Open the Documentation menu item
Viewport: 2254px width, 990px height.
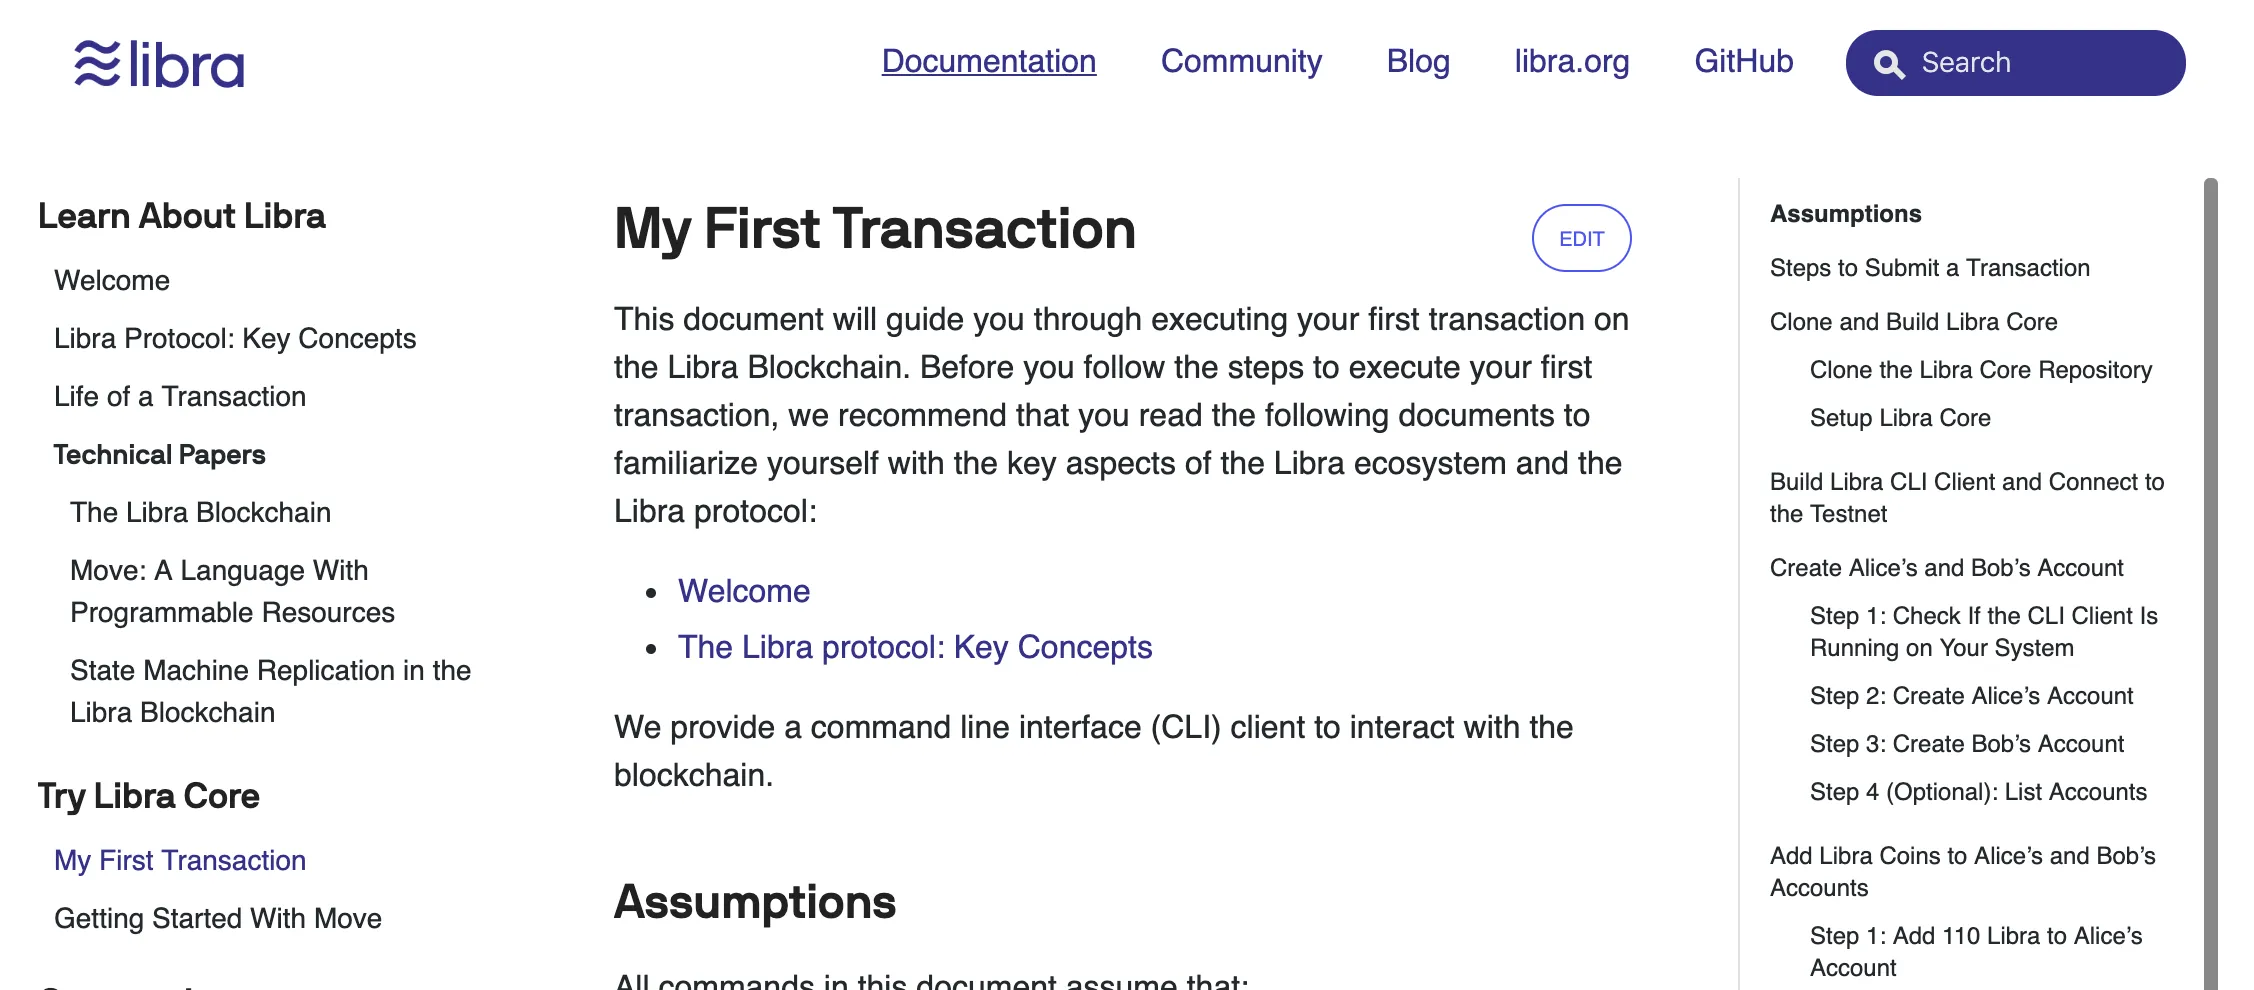point(988,61)
